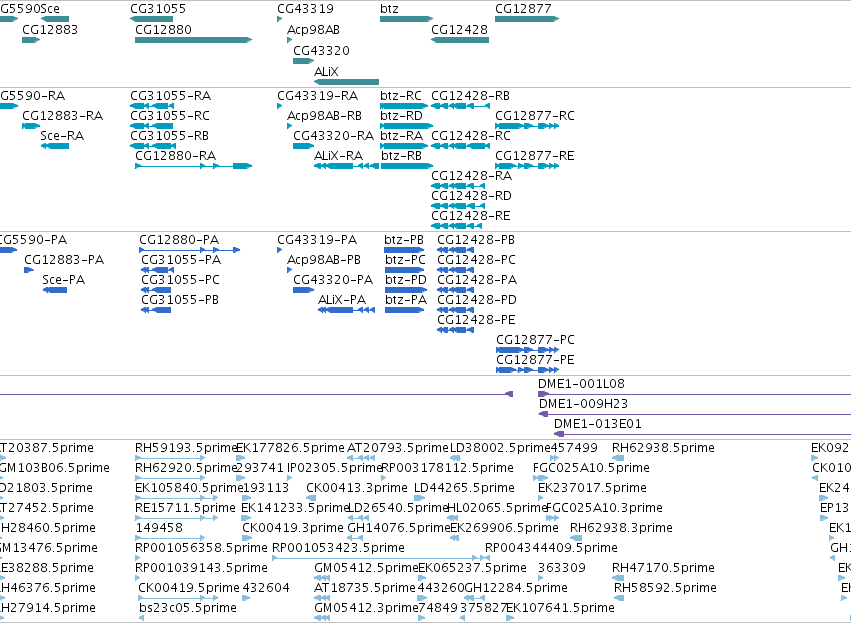Select EST label RP001053423.5prime
Image resolution: width=851 pixels, height=623 pixels.
(x=338, y=548)
